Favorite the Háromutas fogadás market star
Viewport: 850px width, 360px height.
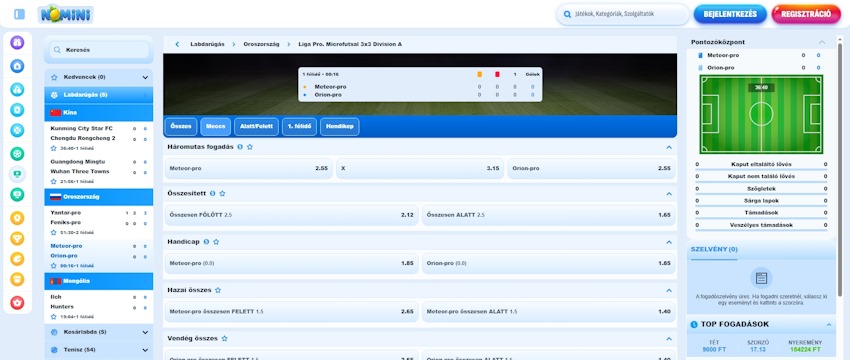pyautogui.click(x=250, y=147)
